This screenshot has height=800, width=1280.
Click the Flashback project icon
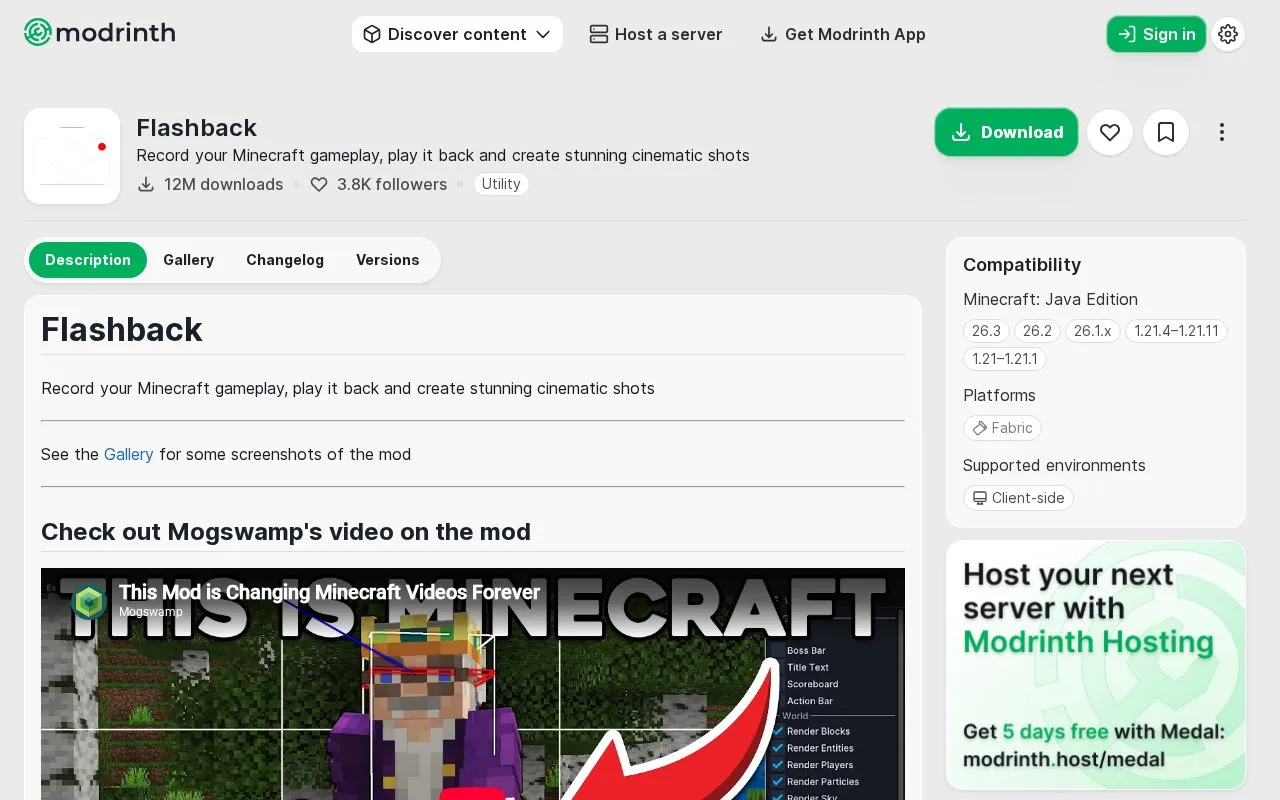72,156
